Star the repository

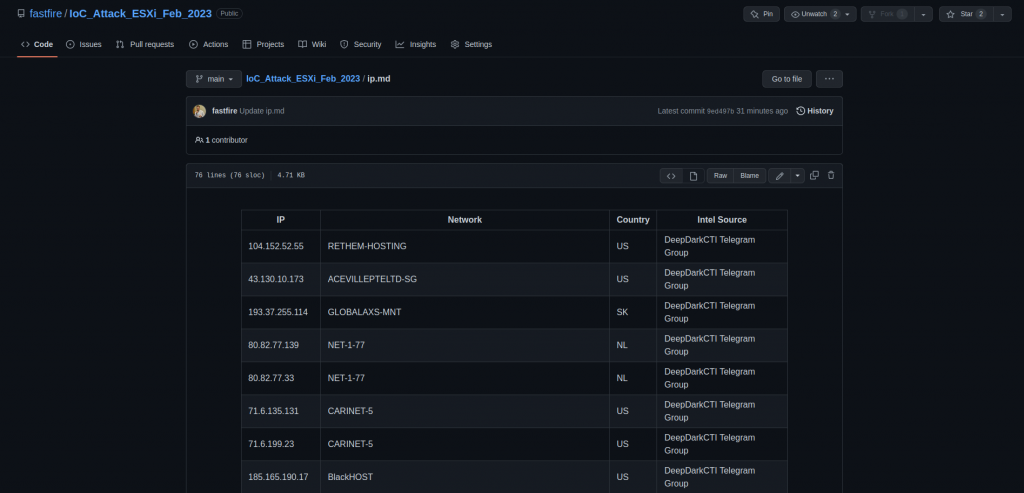coord(967,14)
